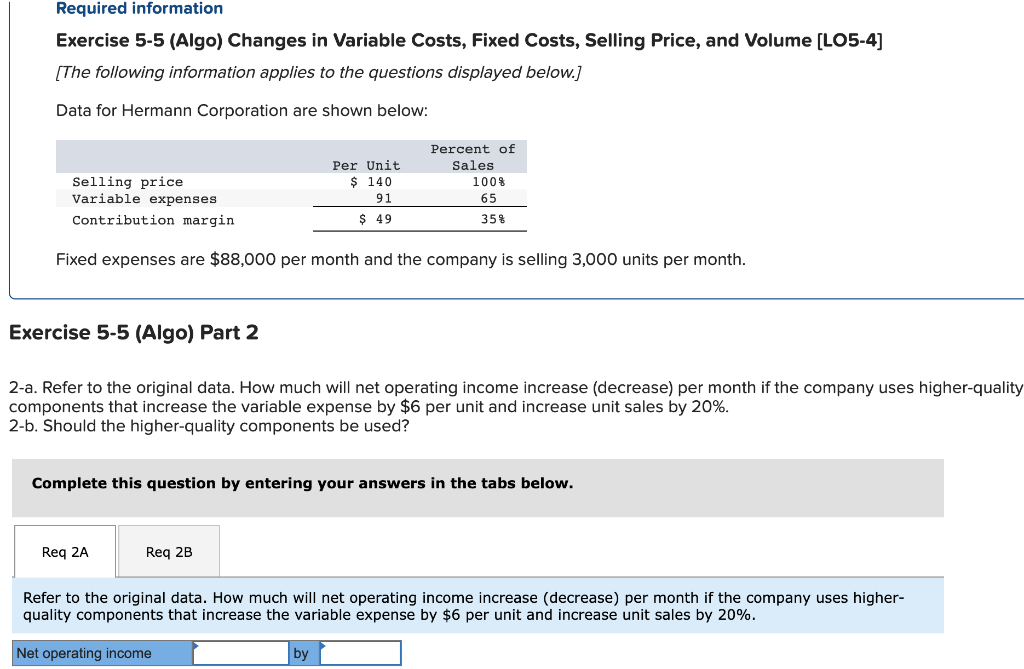Click the Contribution margin value of $49
Screen dimensions: 1024x669
coord(374,219)
